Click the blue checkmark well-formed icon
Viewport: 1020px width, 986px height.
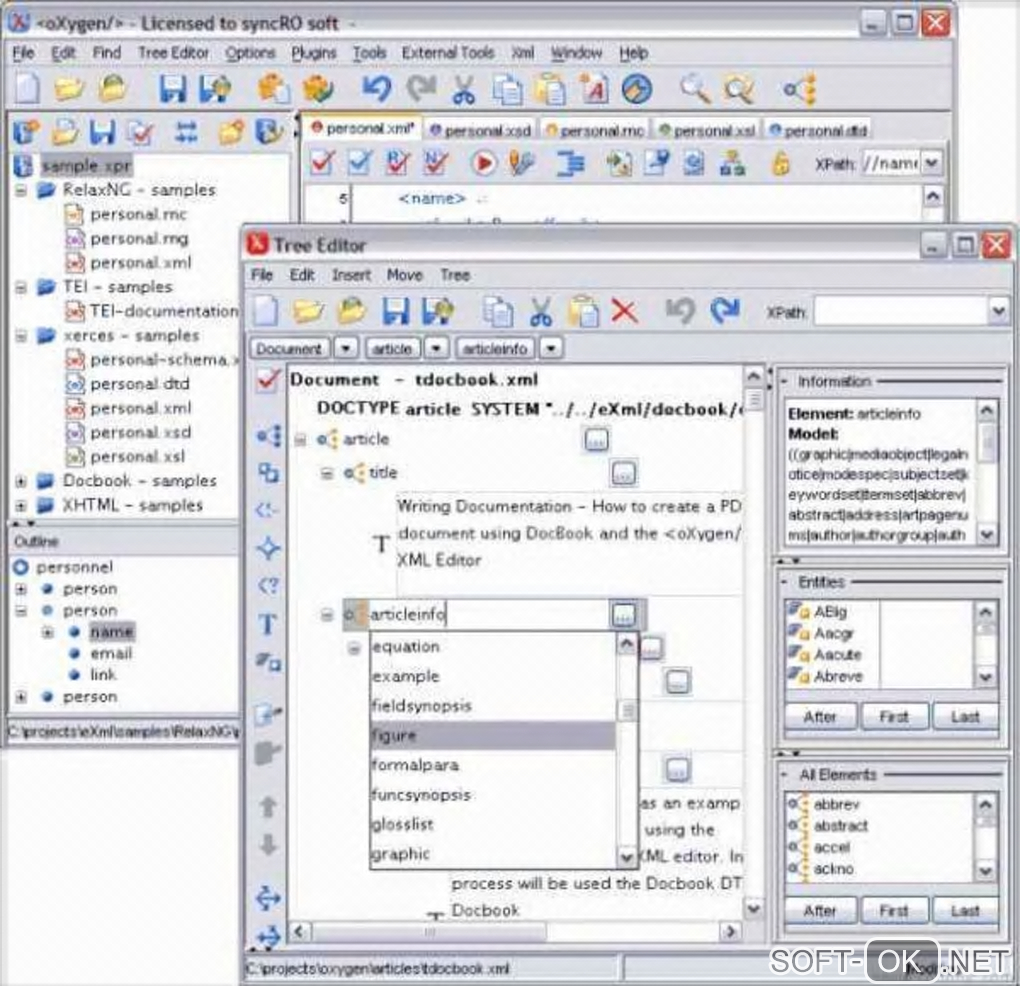point(360,163)
